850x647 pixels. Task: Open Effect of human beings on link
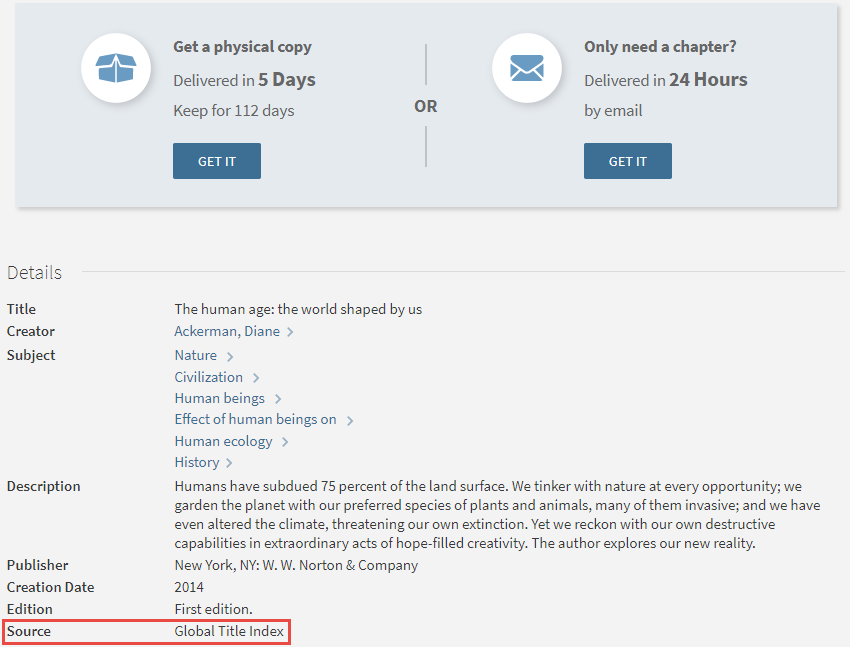click(x=255, y=419)
